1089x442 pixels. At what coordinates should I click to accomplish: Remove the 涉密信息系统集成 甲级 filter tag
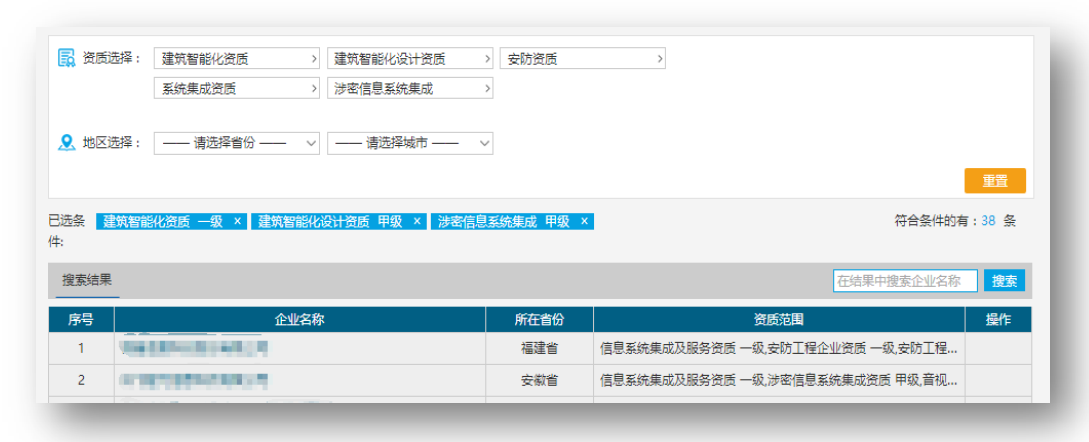pos(584,222)
